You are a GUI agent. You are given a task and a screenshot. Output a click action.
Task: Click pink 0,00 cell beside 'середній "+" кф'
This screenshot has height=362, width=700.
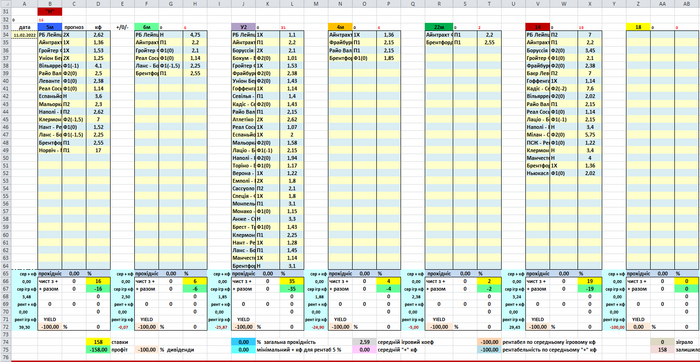click(364, 350)
